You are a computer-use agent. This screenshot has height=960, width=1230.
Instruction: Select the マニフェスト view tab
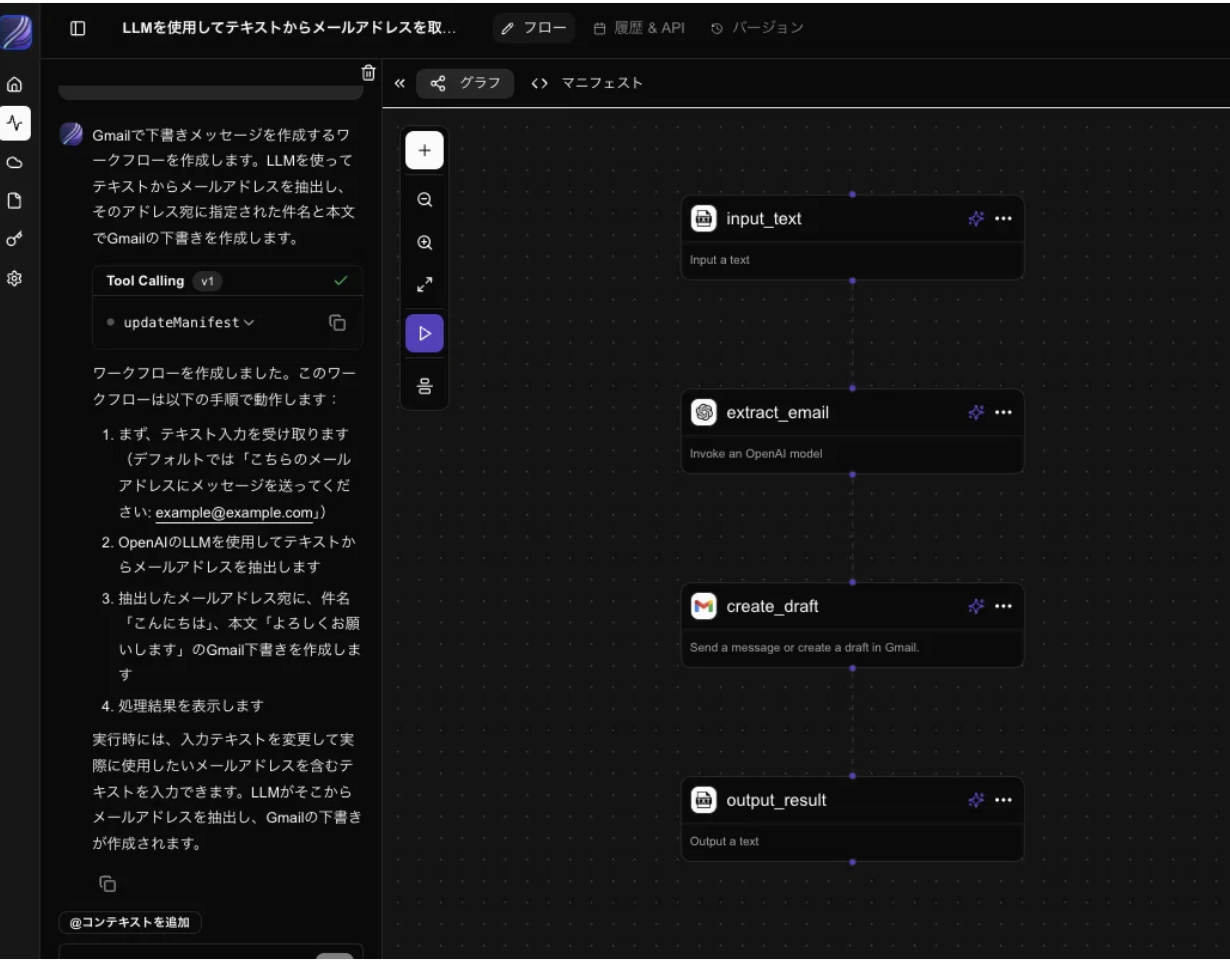pyautogui.click(x=587, y=84)
